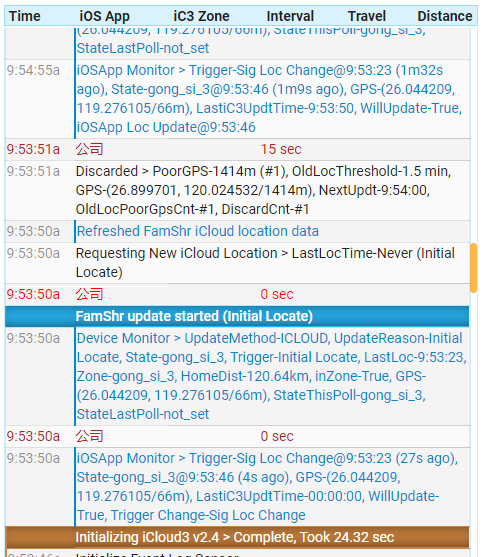Click the 公司 zone label beside 15 sec
485x557 pixels.
coord(89,149)
